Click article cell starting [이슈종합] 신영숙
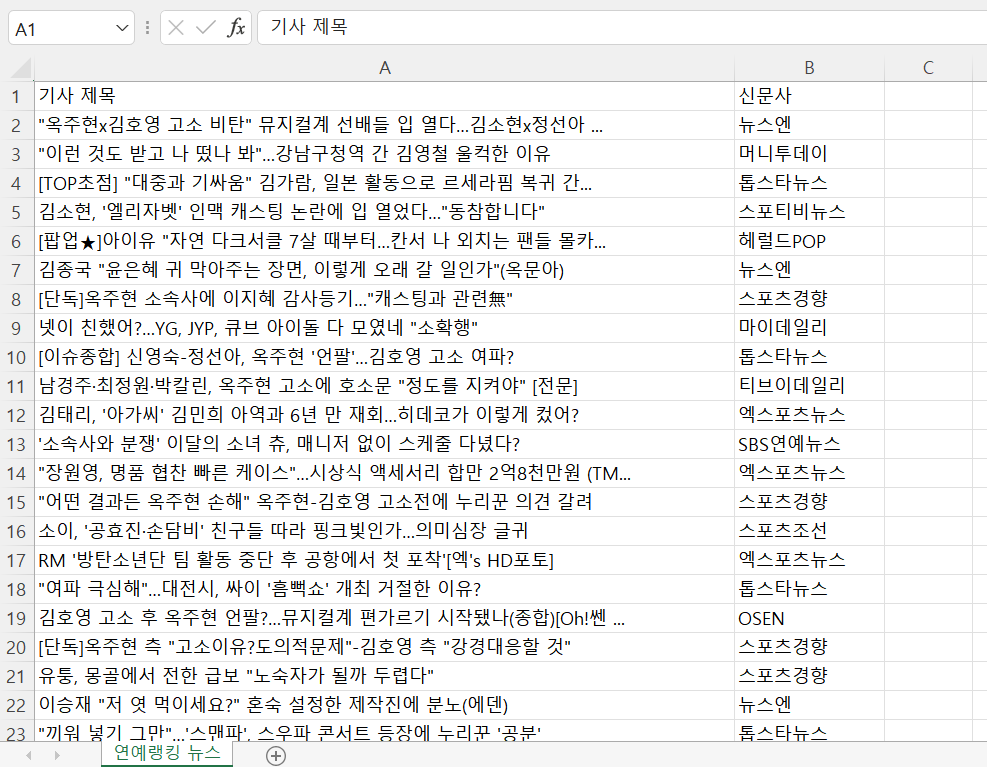Viewport: 987px width, 767px height. [x=384, y=356]
